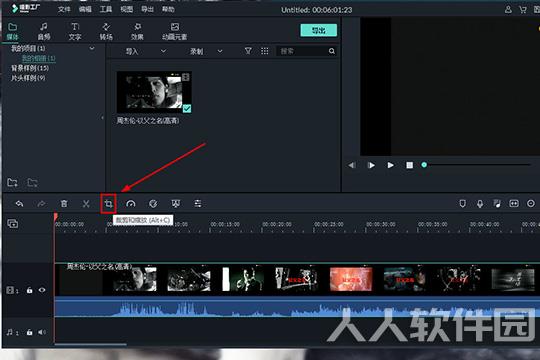The height and width of the screenshot is (360, 540).
Task: Open the crop and zoom tool
Action: coord(108,204)
